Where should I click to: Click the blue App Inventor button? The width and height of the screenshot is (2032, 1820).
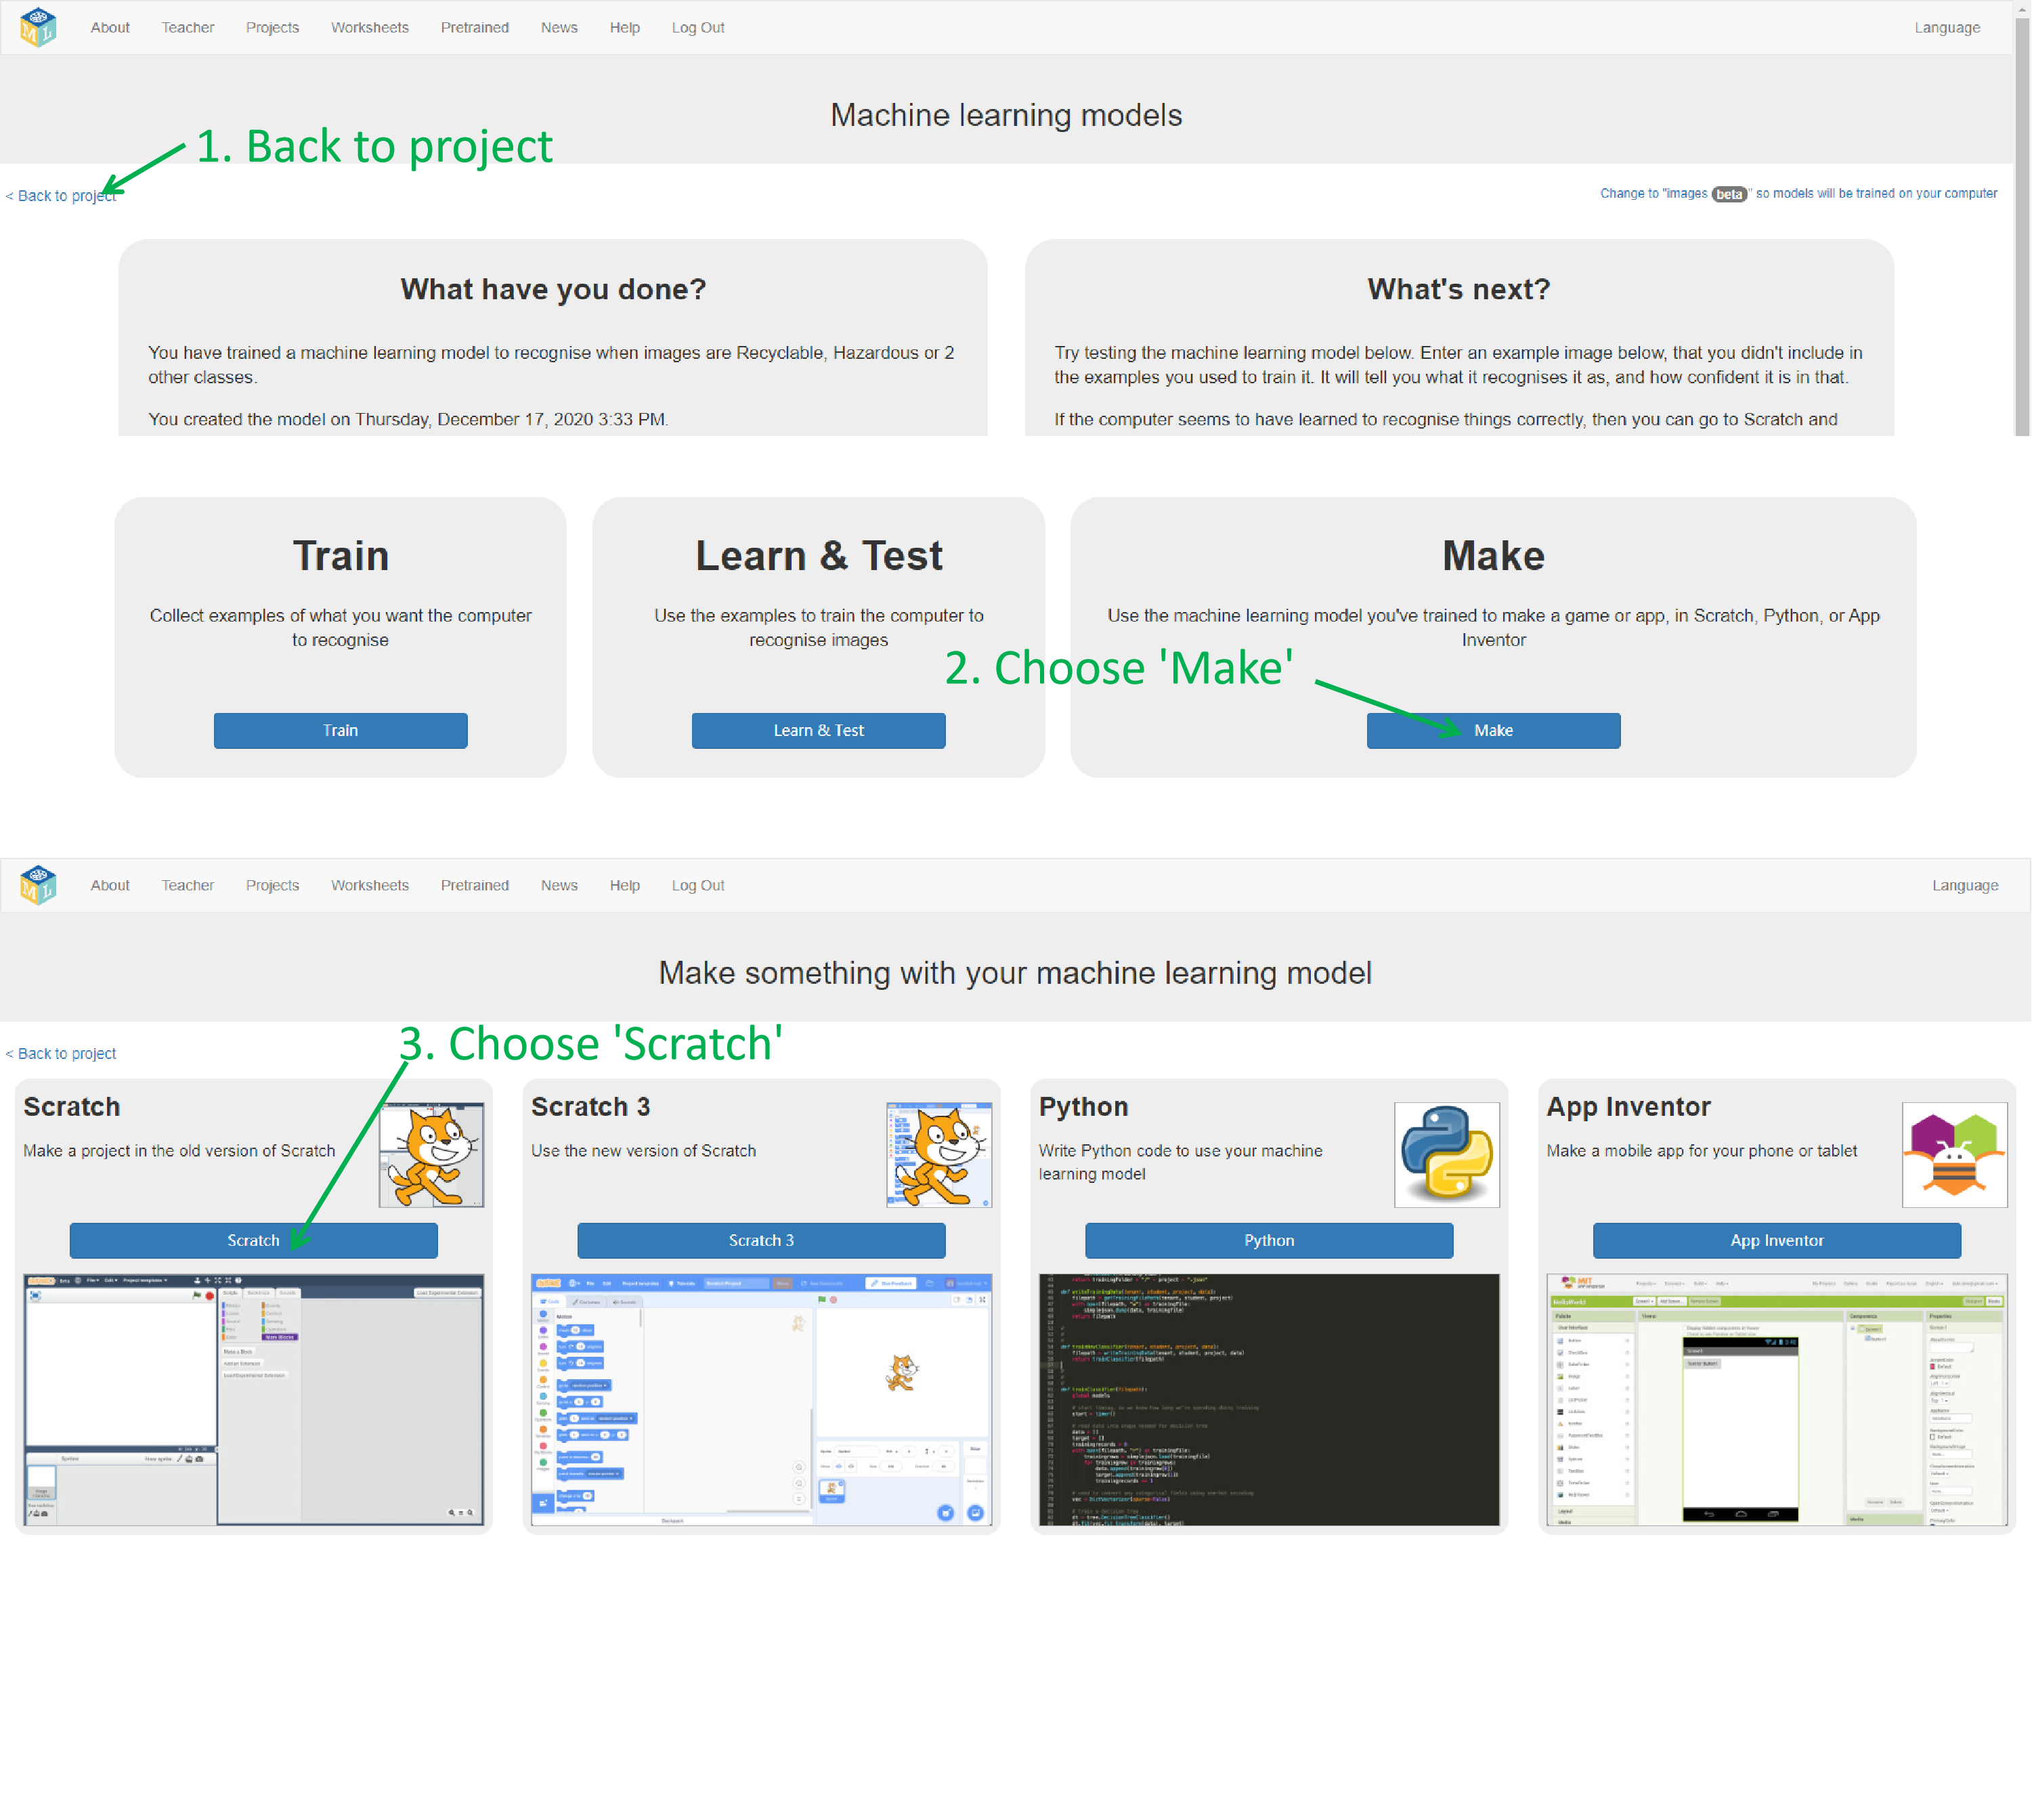pyautogui.click(x=1777, y=1240)
